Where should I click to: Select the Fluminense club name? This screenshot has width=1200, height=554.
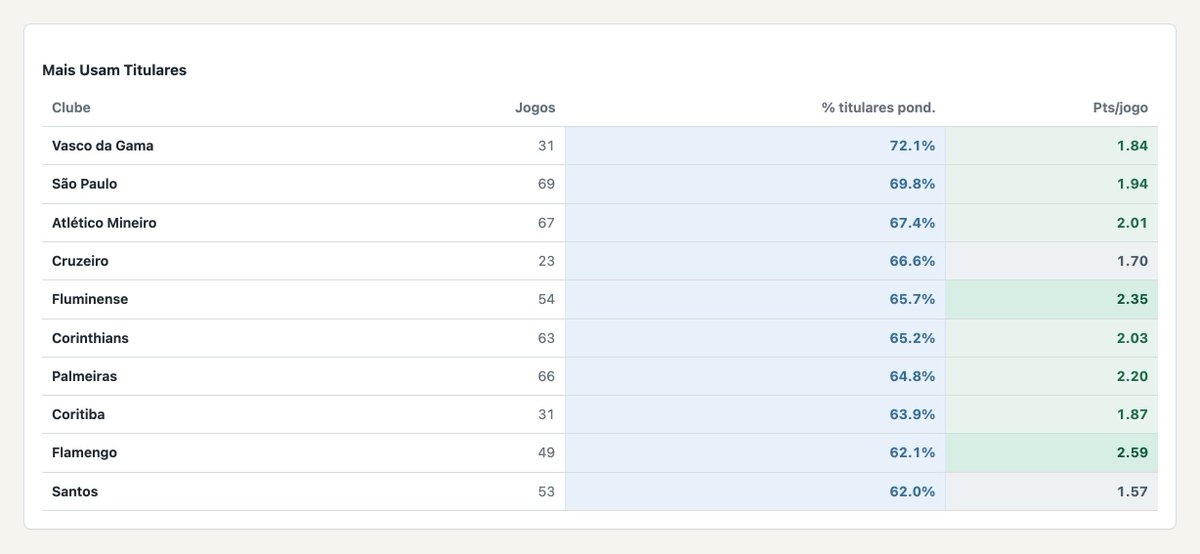tap(90, 299)
